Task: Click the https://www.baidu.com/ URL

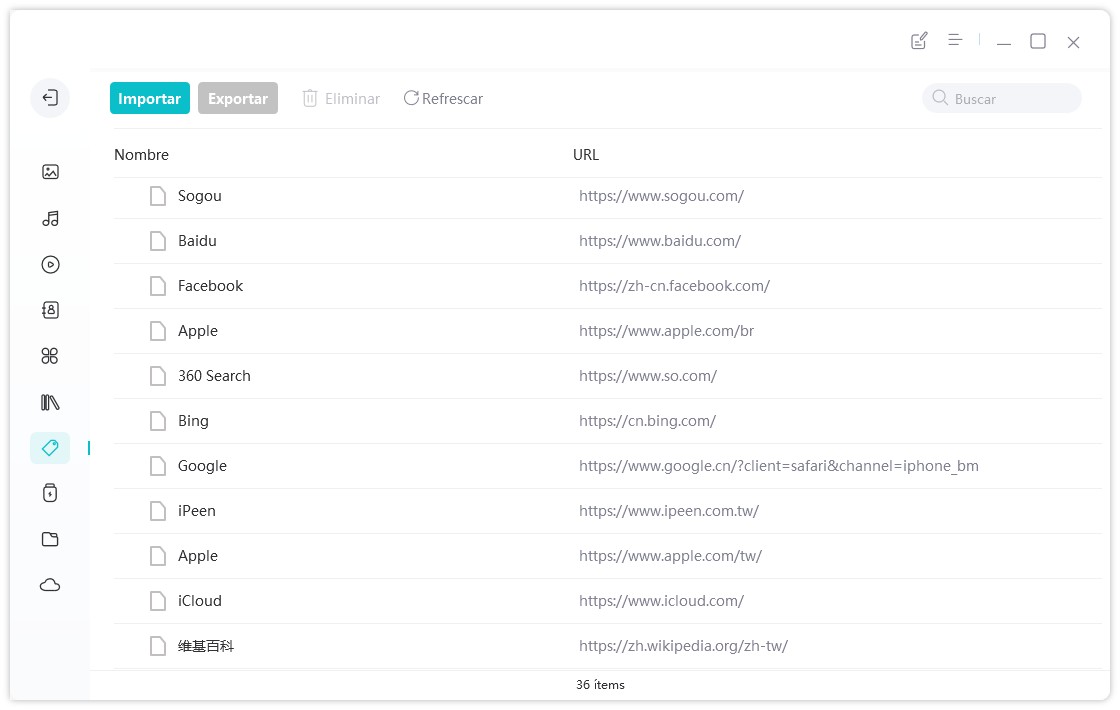Action: click(x=660, y=241)
